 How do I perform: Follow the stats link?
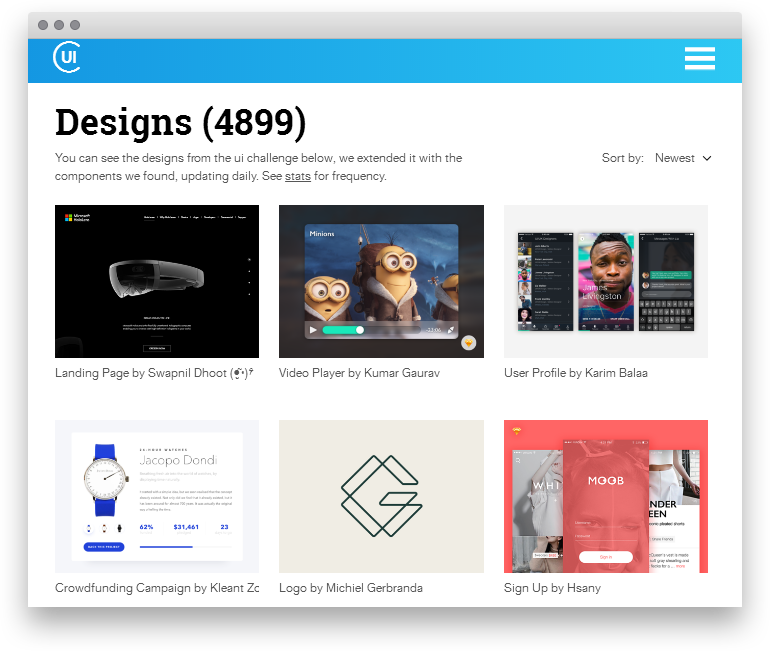coord(298,176)
